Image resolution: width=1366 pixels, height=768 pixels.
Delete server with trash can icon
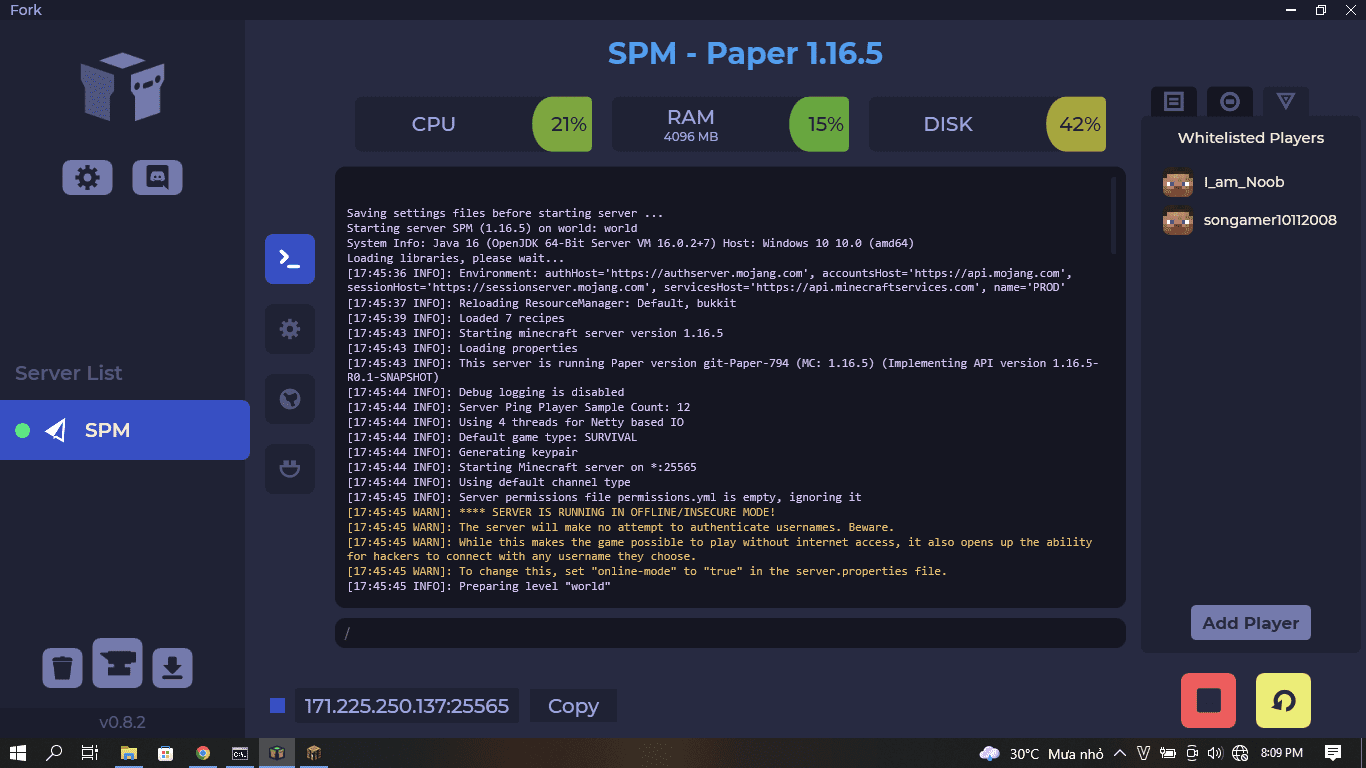[62, 667]
